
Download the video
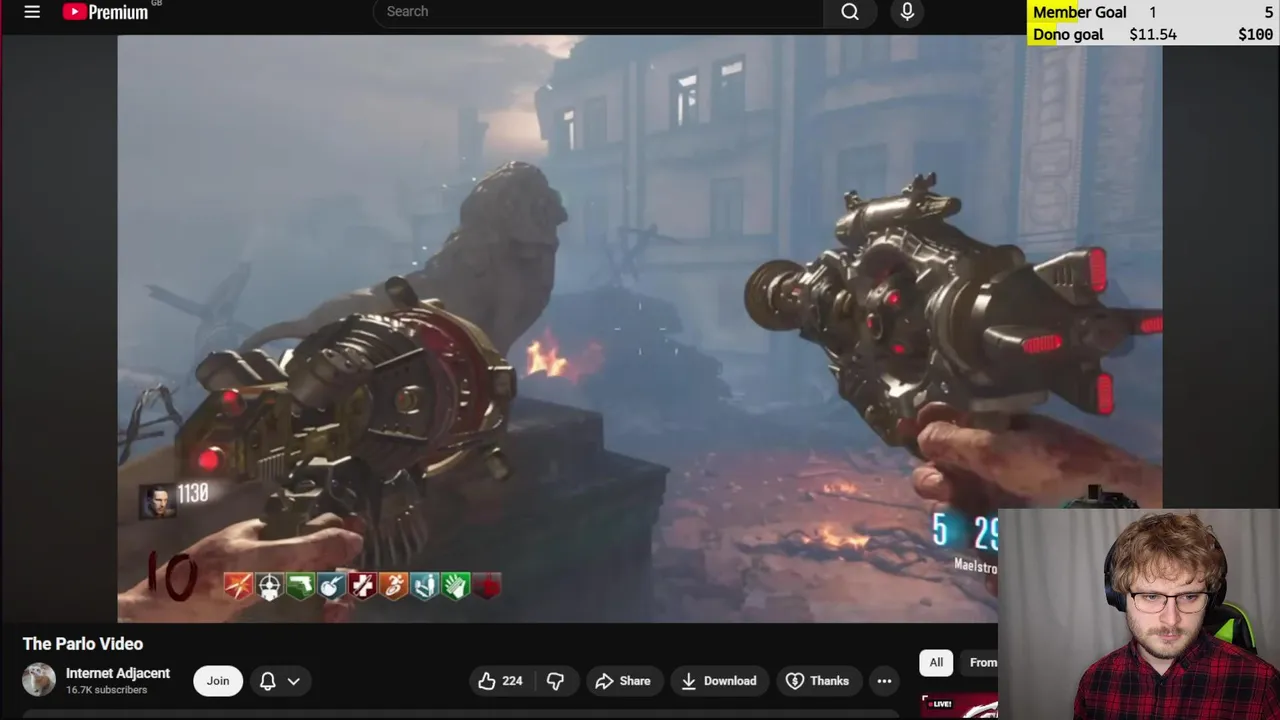pyautogui.click(x=719, y=681)
